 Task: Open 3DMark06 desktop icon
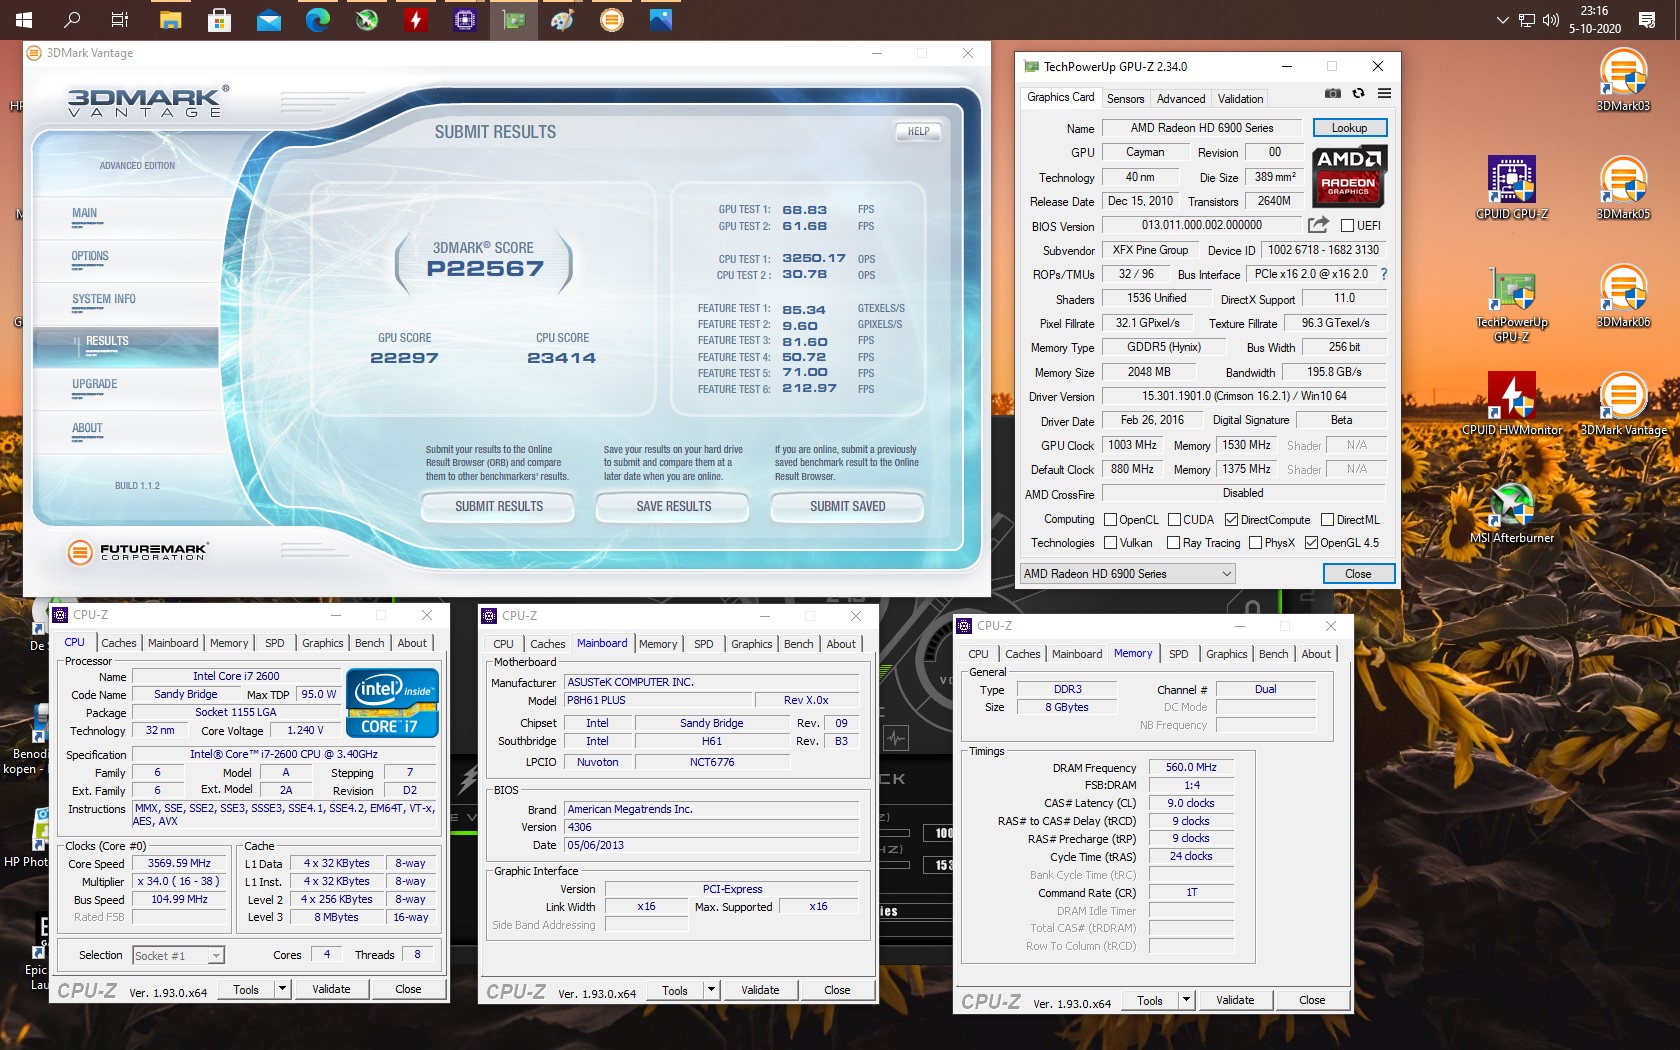1623,296
